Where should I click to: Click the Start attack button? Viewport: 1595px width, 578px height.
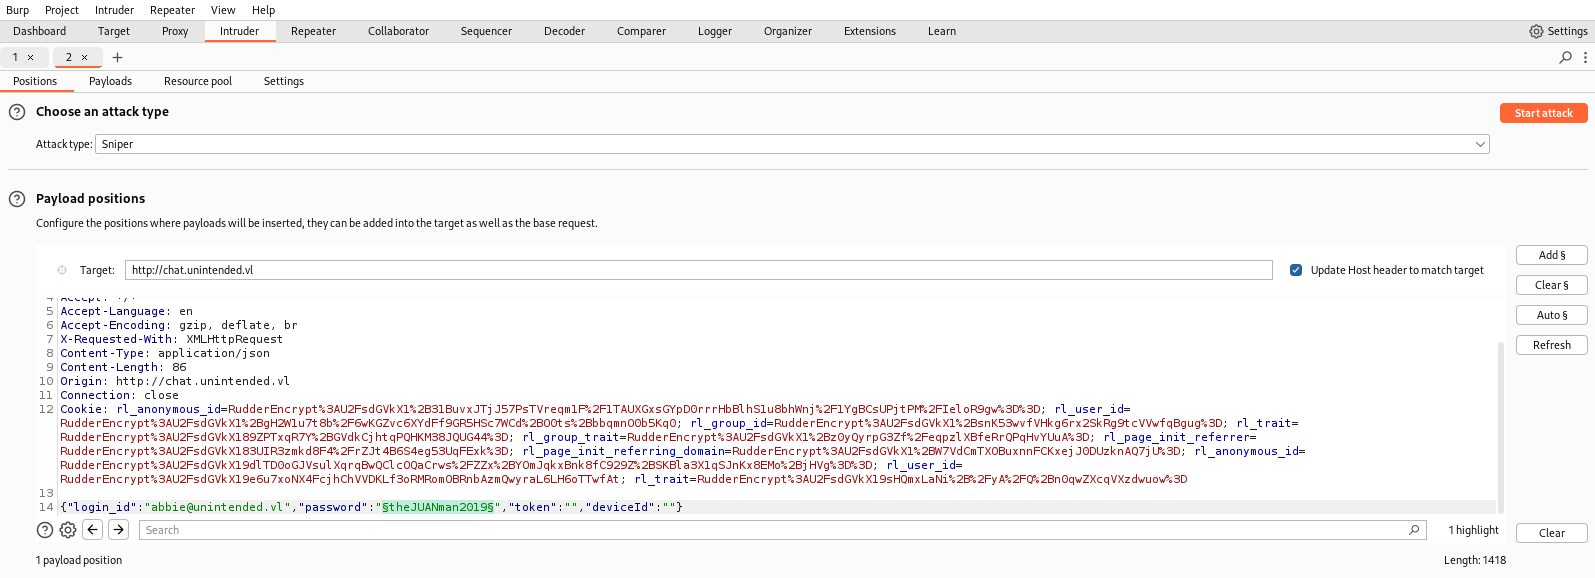(1544, 113)
